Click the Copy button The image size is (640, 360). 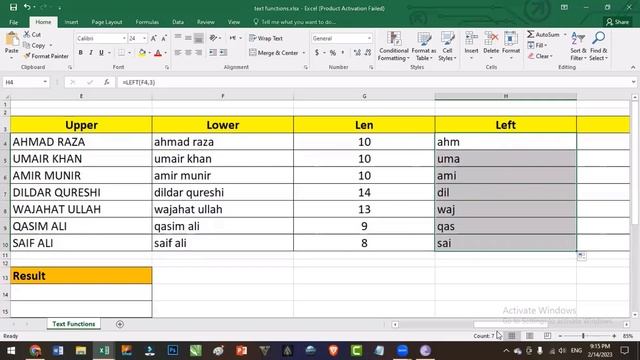(x=34, y=45)
